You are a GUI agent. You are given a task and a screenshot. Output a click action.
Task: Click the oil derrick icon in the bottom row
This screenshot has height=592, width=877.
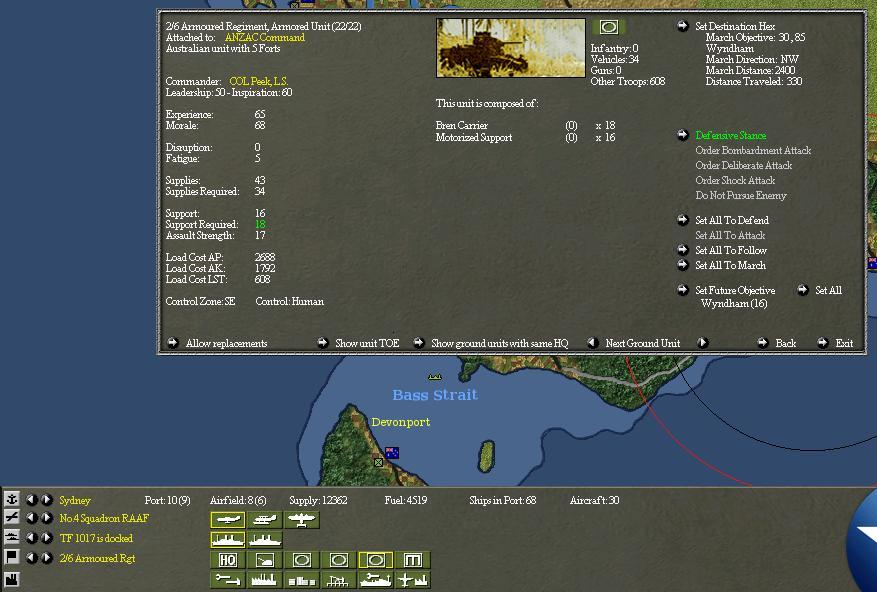pos(338,580)
